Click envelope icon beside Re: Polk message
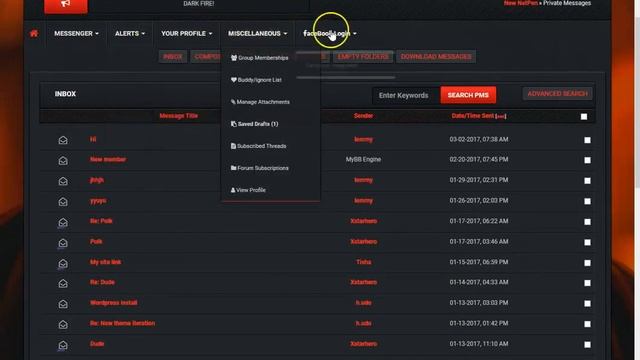This screenshot has width=640, height=360. (63, 222)
